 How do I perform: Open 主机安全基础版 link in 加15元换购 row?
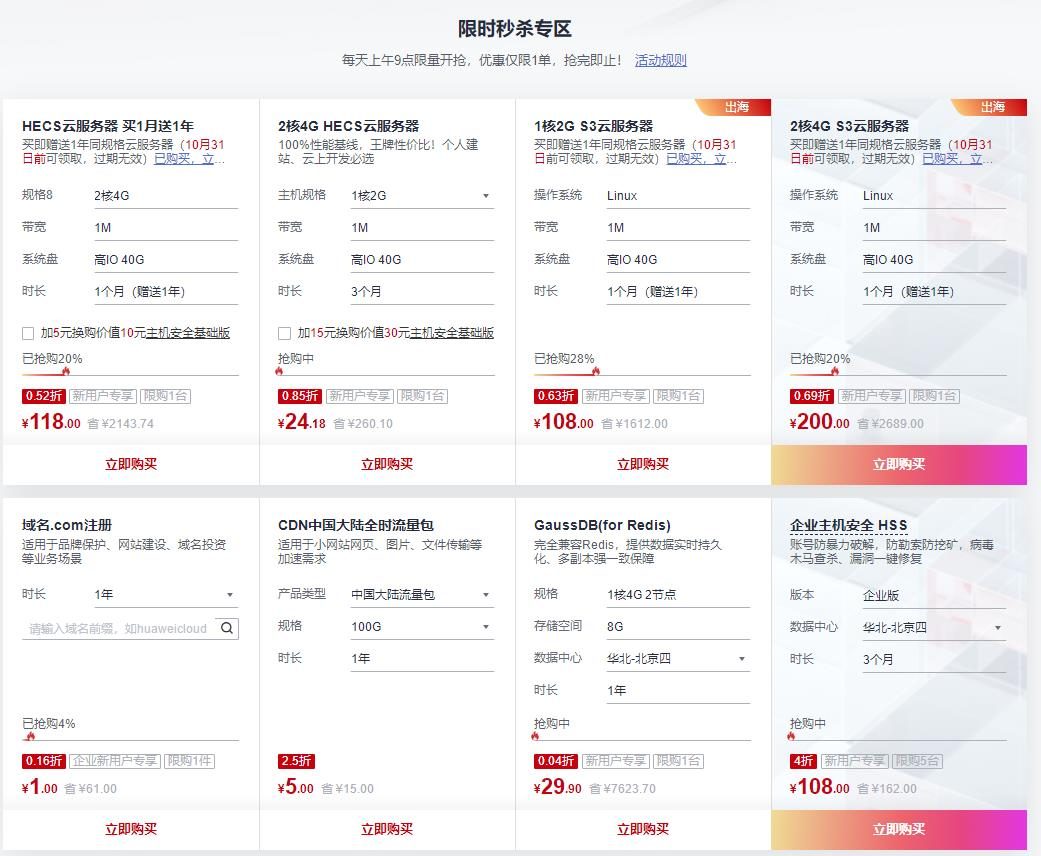[451, 333]
